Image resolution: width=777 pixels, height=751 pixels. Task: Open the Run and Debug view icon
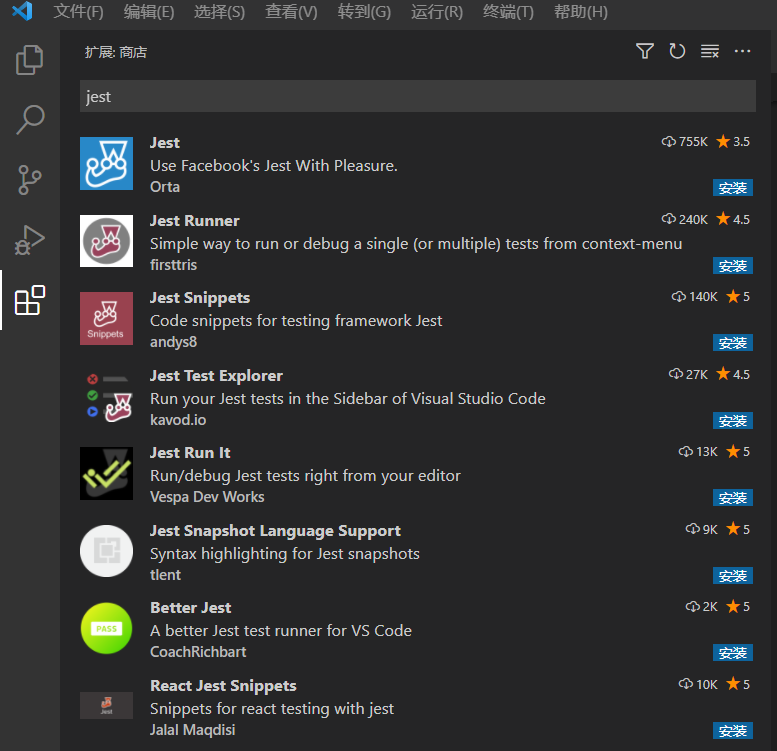click(x=30, y=240)
